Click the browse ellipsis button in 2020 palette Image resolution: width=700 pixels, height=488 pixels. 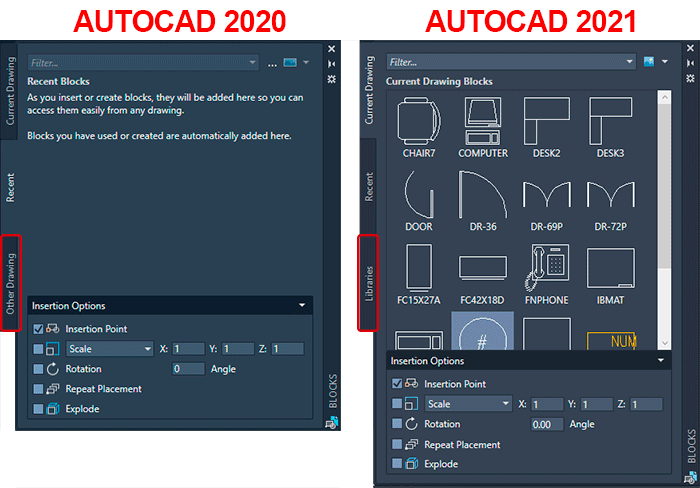tap(272, 63)
